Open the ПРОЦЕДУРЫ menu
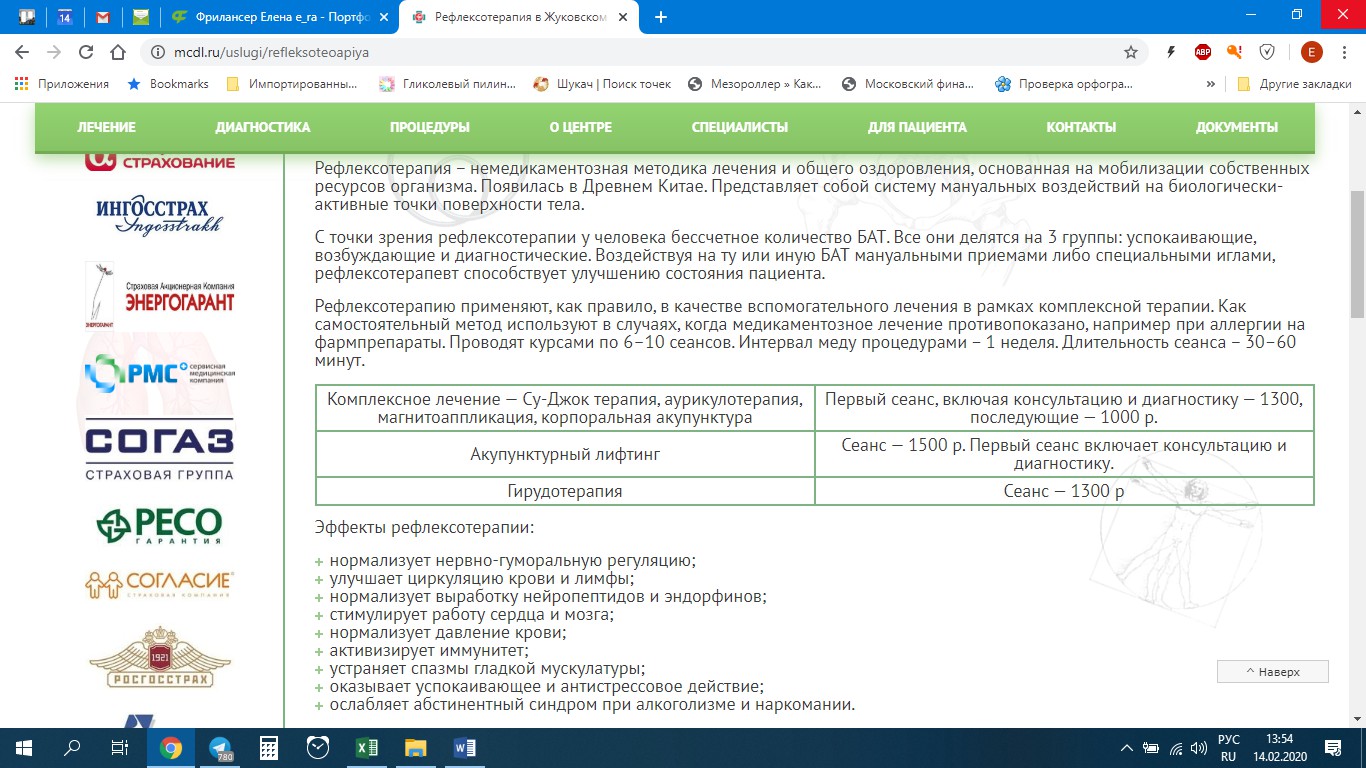Screen dimensions: 1366x768 (x=430, y=127)
